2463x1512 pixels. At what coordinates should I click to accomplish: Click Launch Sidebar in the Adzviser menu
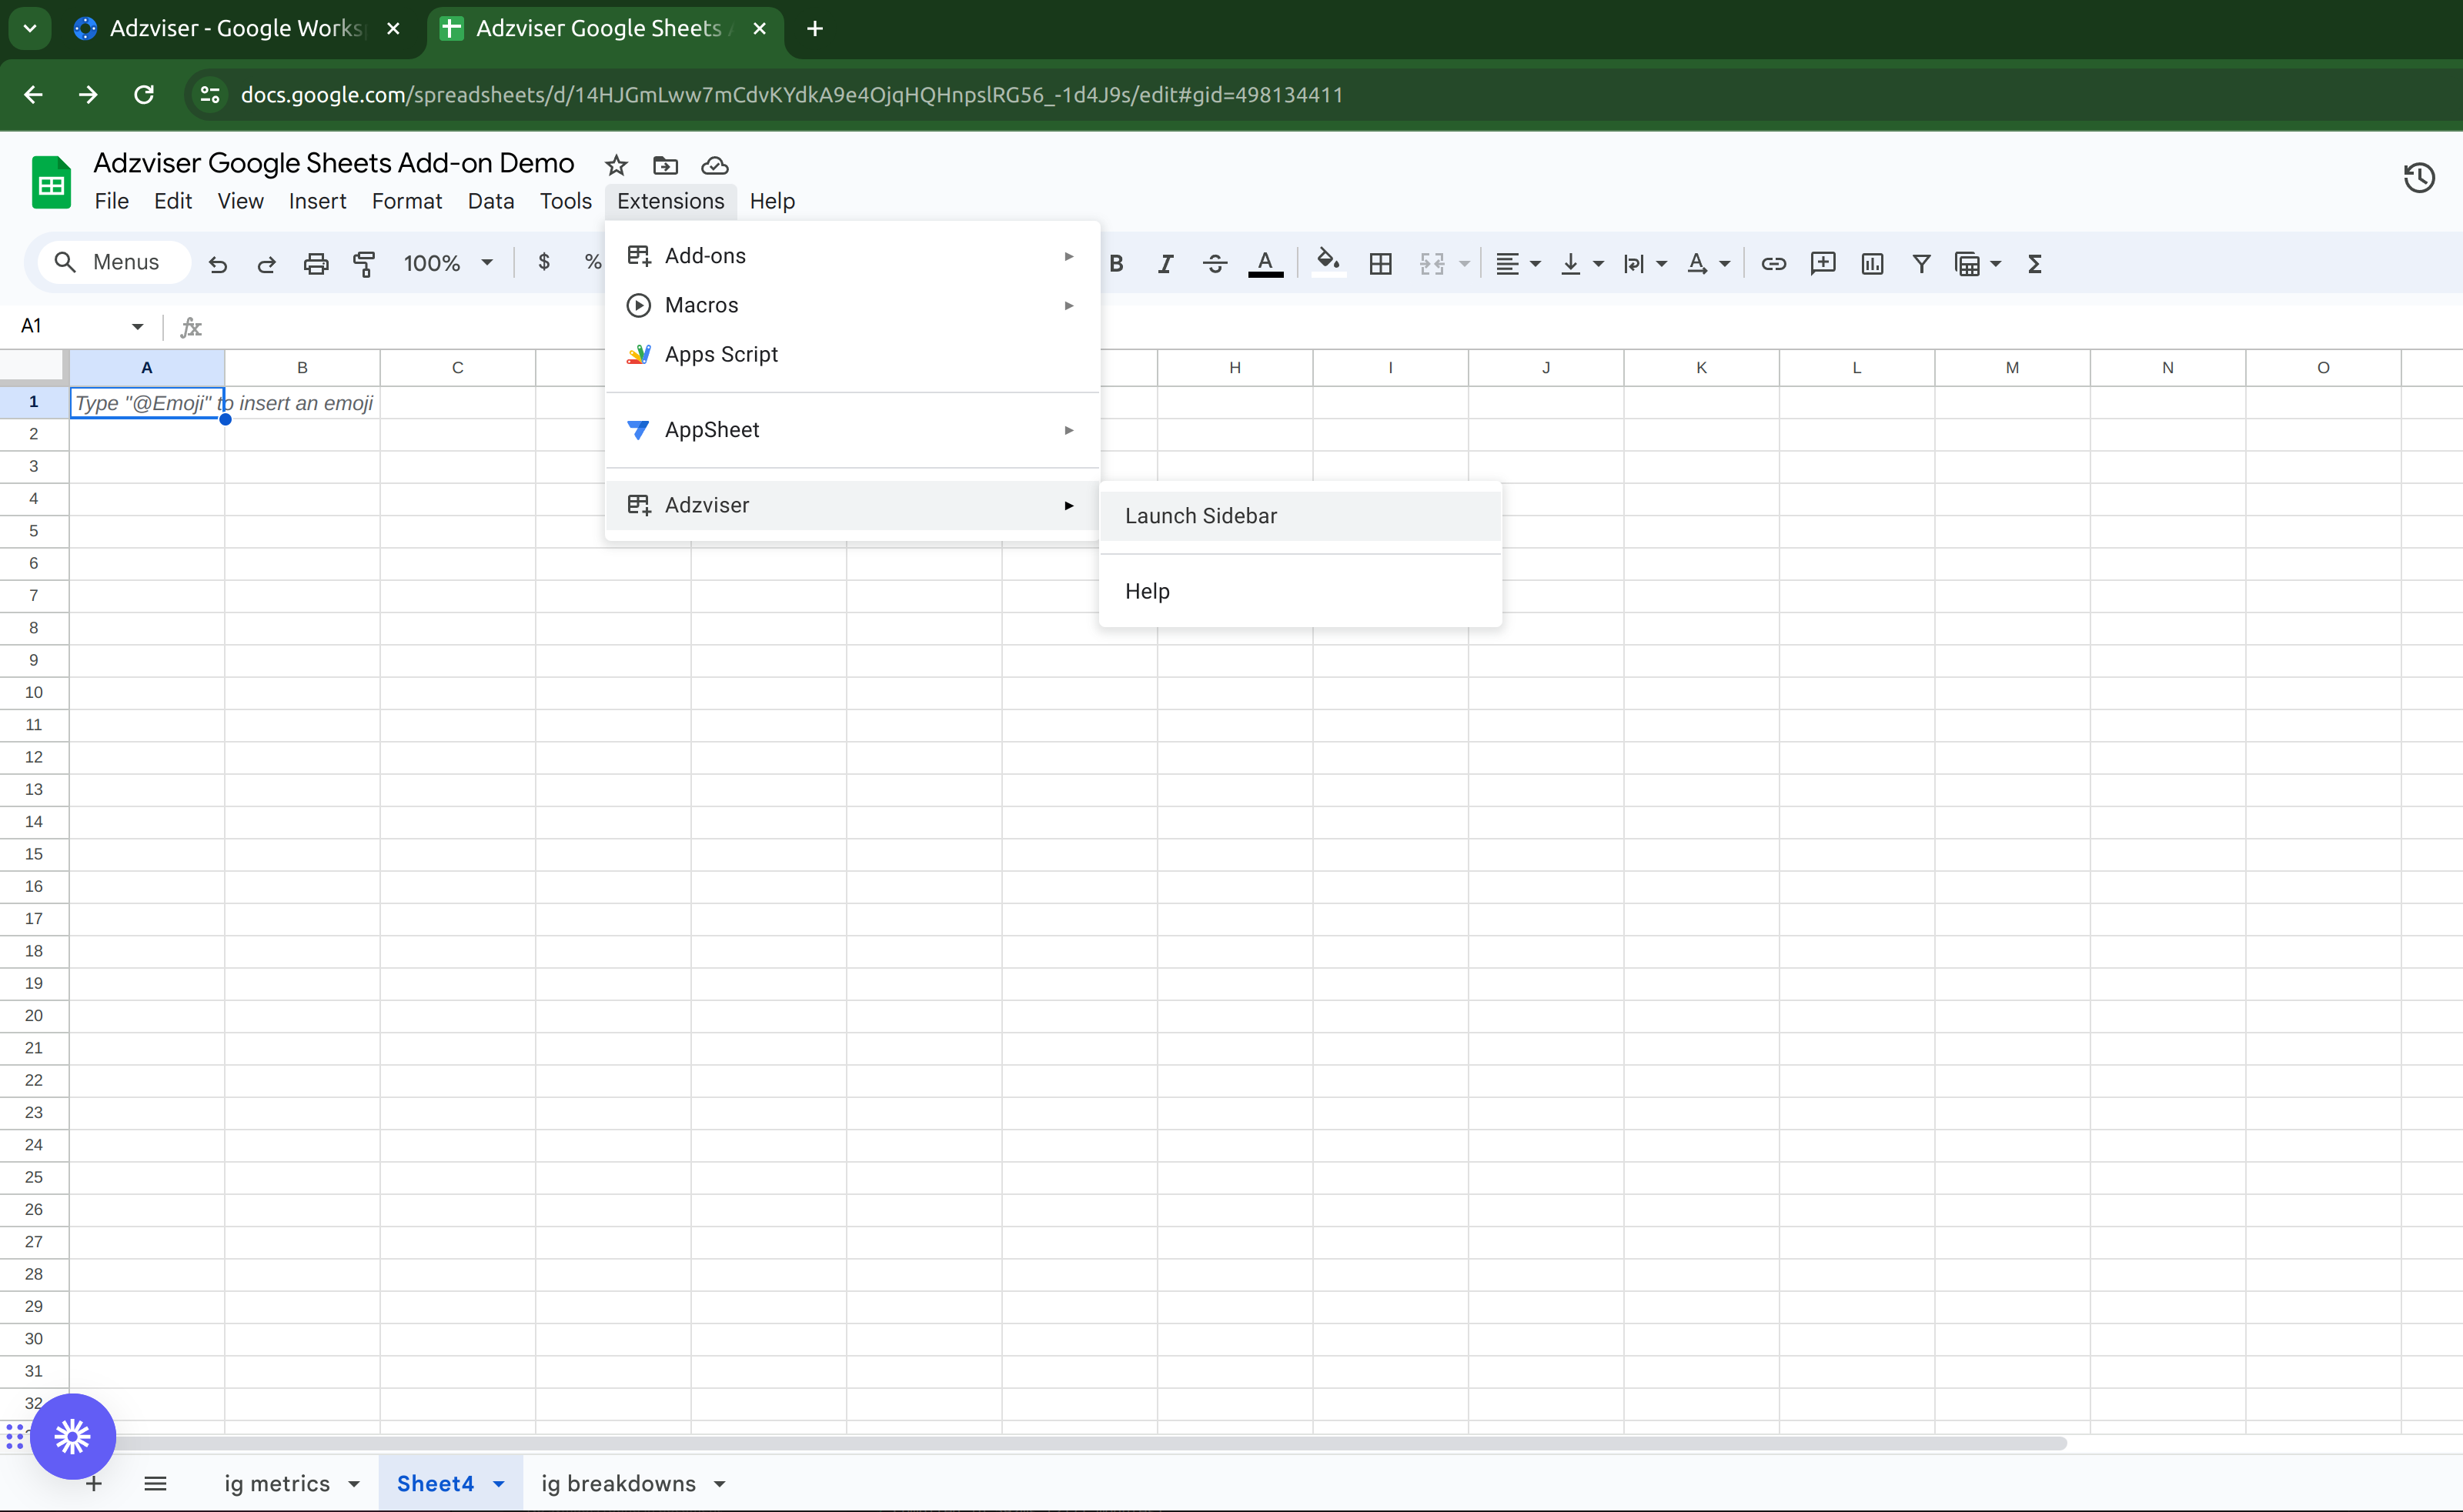point(1200,515)
